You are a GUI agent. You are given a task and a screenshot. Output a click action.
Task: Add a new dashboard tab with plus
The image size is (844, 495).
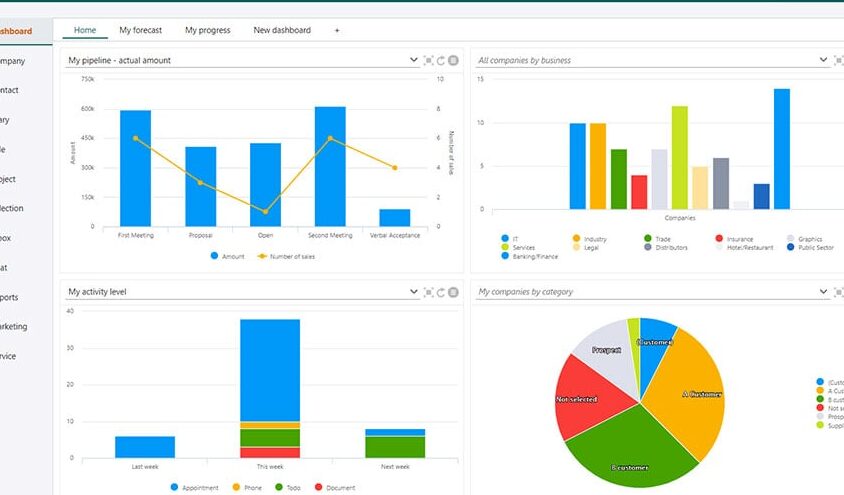[337, 31]
